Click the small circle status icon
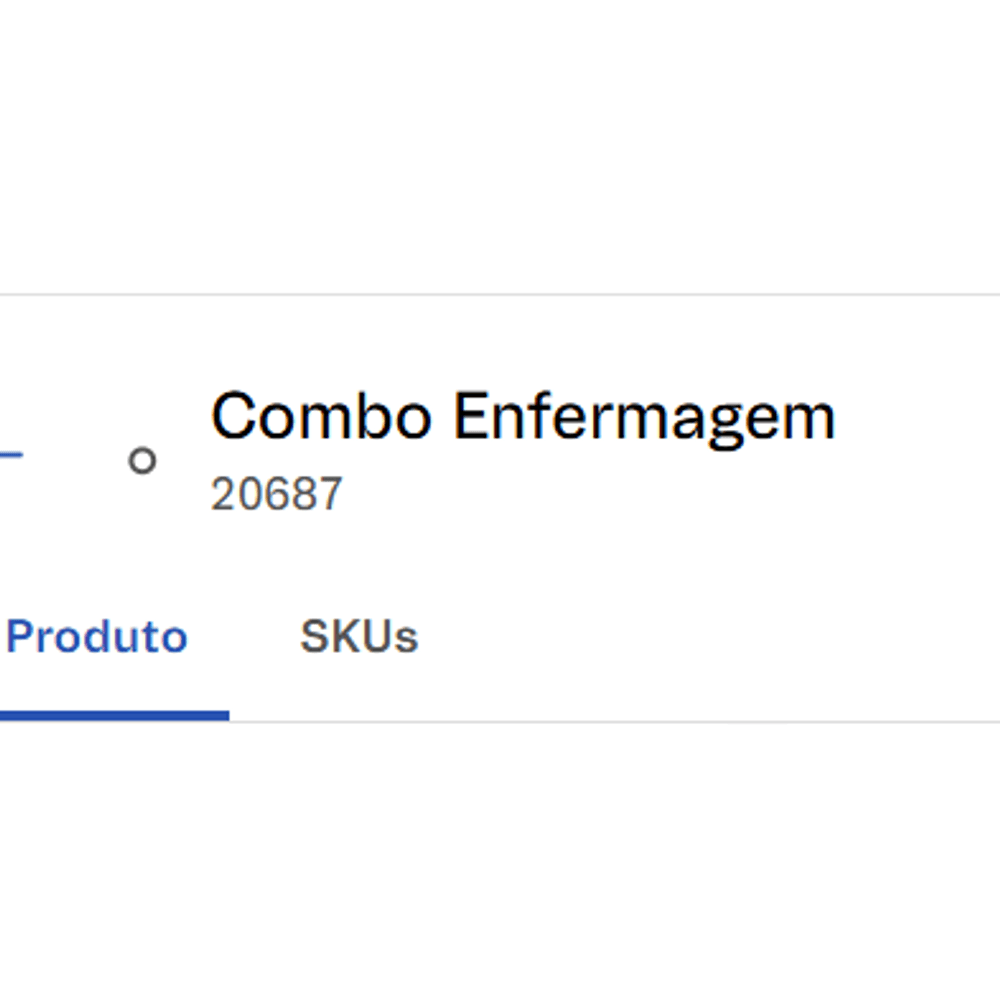 143,460
